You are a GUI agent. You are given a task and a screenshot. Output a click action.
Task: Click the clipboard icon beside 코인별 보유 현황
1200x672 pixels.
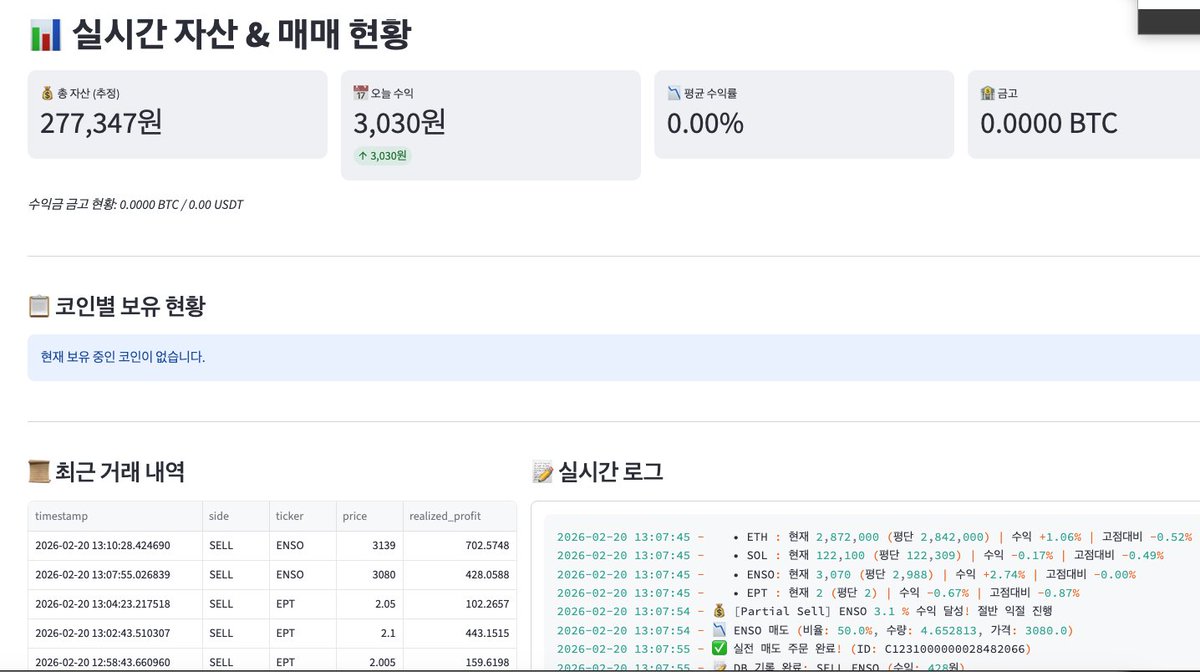pyautogui.click(x=39, y=306)
